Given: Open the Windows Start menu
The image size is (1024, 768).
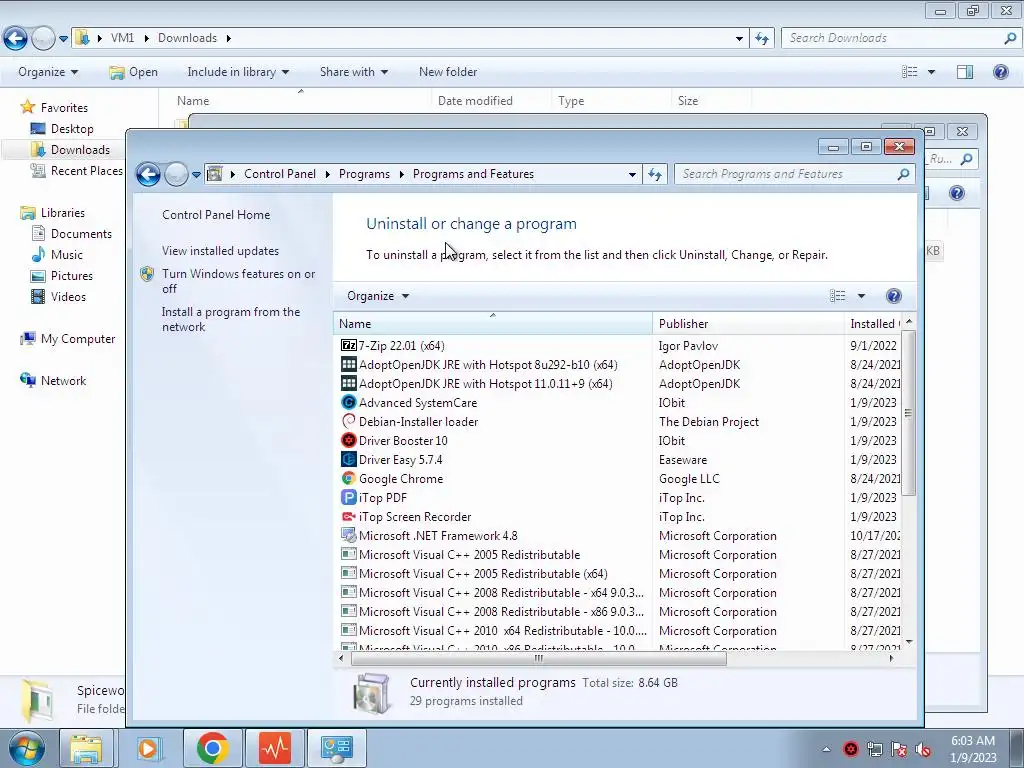Looking at the screenshot, I should (x=26, y=748).
